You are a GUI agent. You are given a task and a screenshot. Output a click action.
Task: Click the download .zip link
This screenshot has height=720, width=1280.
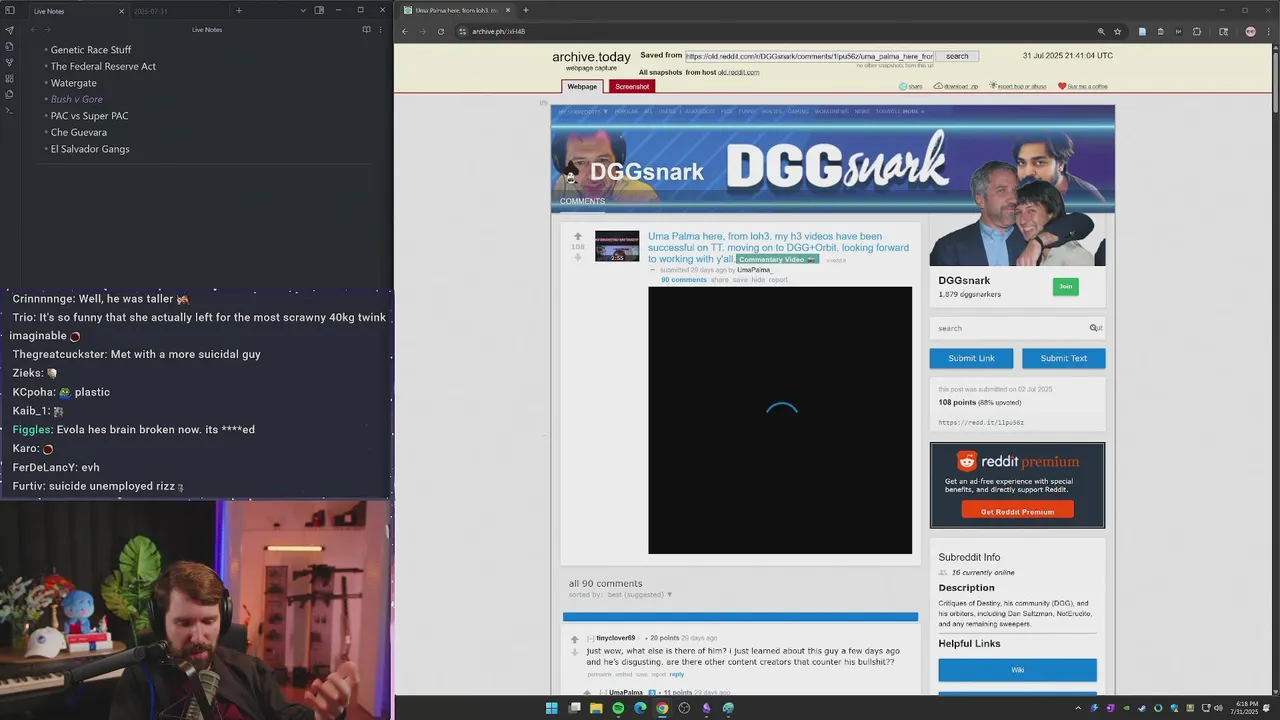(956, 87)
